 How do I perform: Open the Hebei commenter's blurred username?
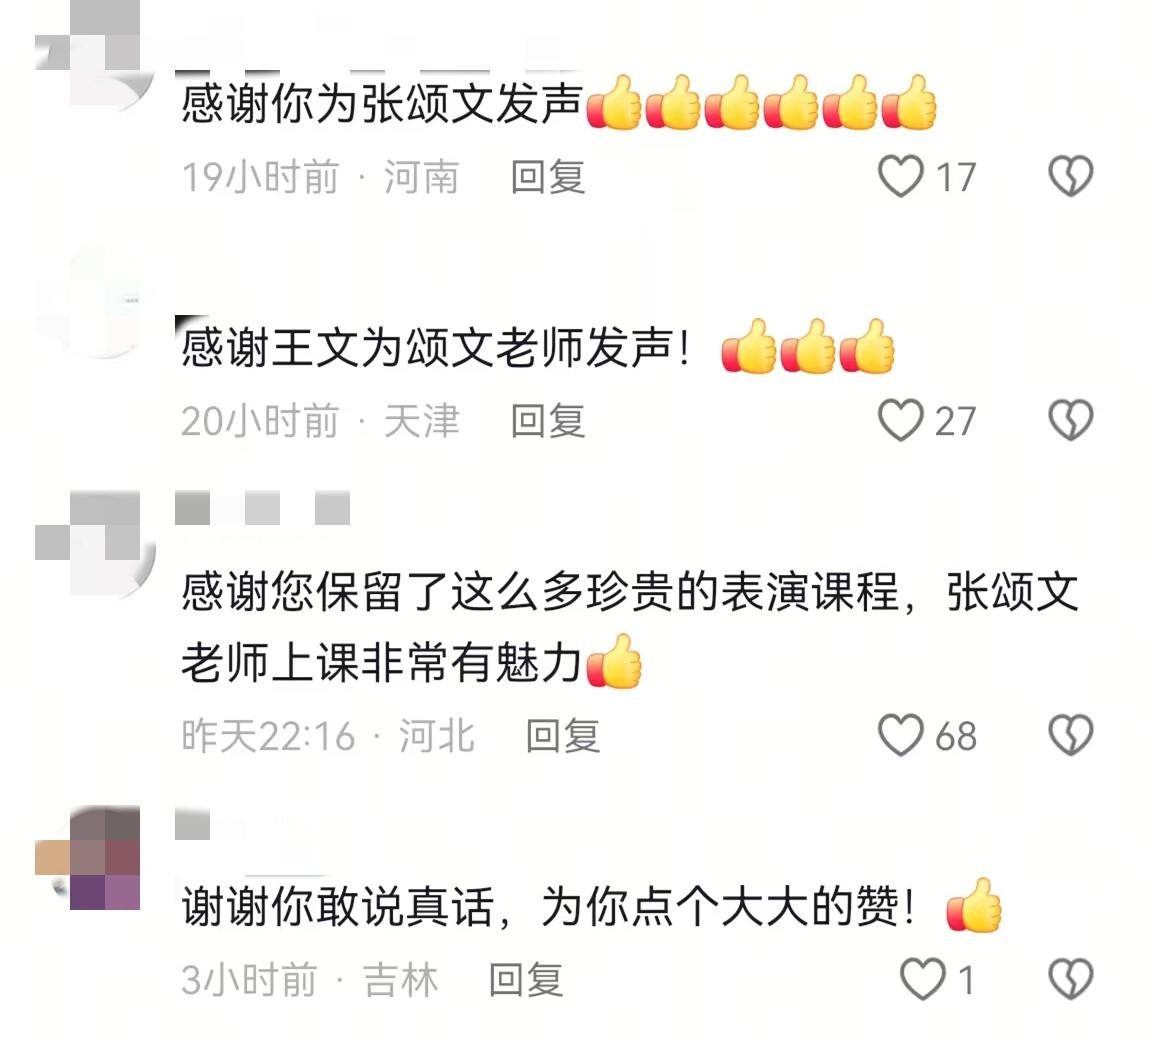click(262, 509)
